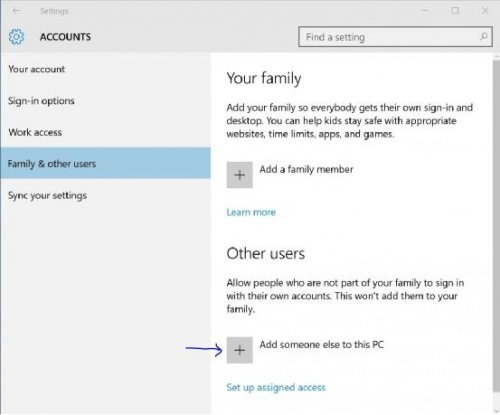Go to Work access page
Viewport: 500px width, 415px height.
35,132
